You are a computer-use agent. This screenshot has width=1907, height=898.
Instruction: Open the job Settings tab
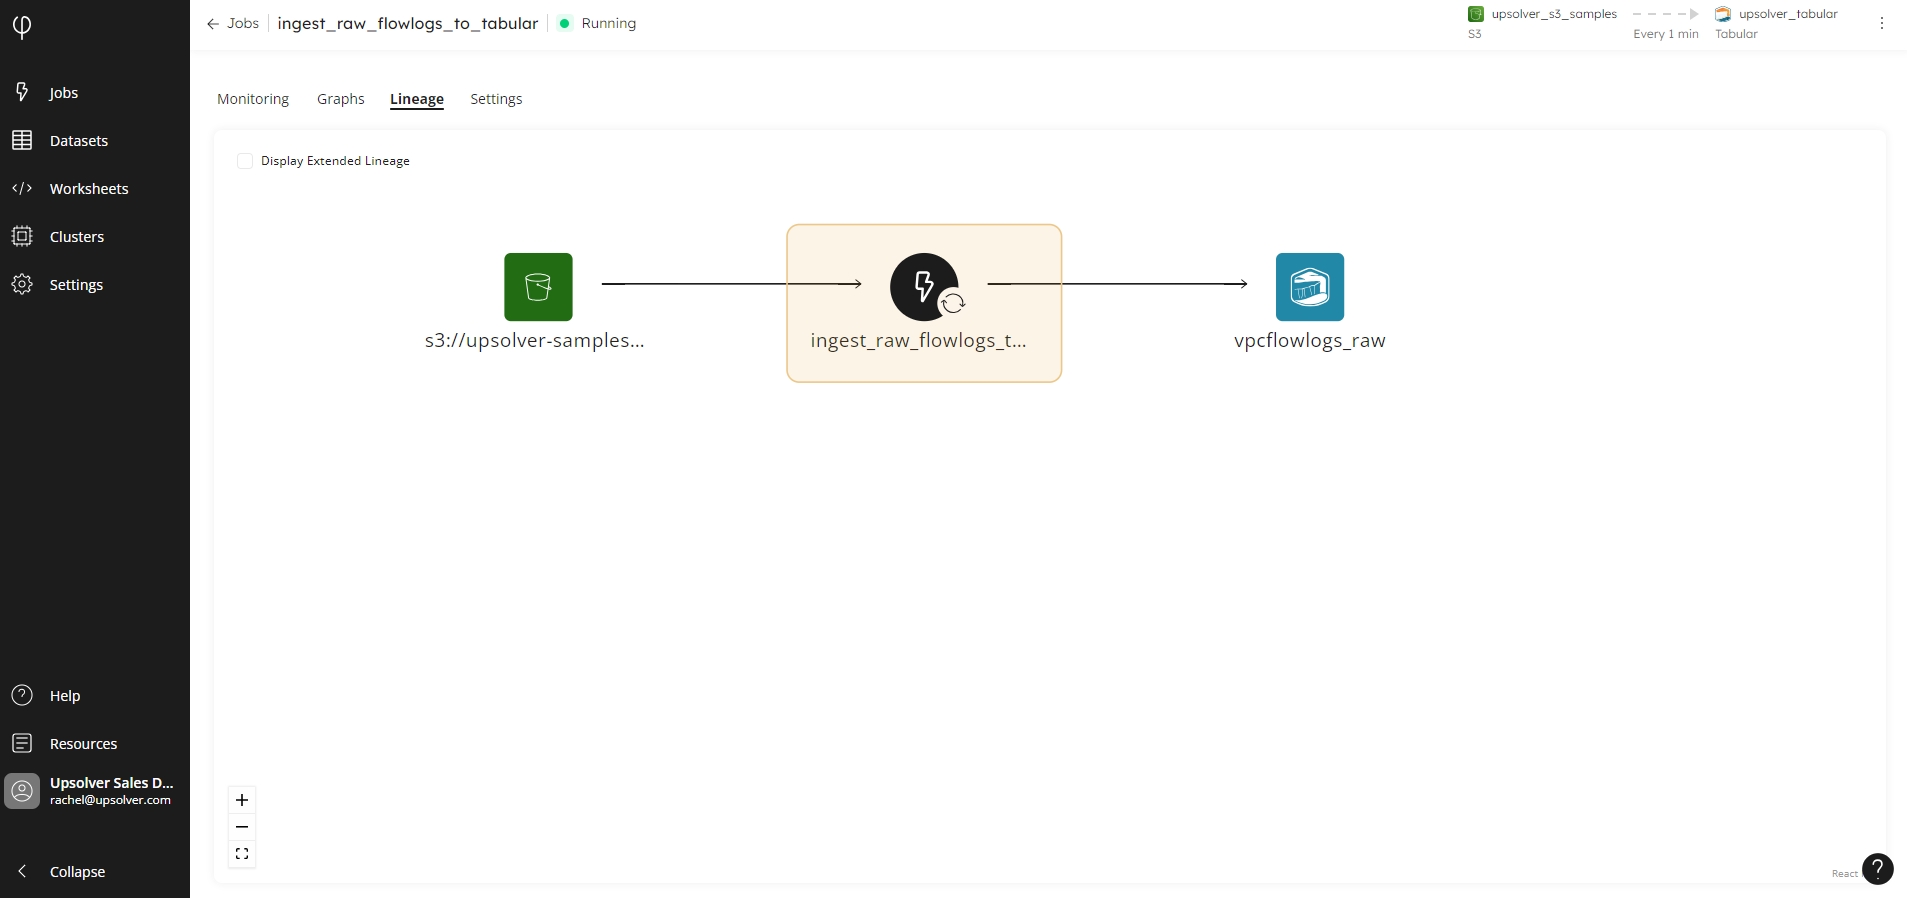[x=496, y=99]
